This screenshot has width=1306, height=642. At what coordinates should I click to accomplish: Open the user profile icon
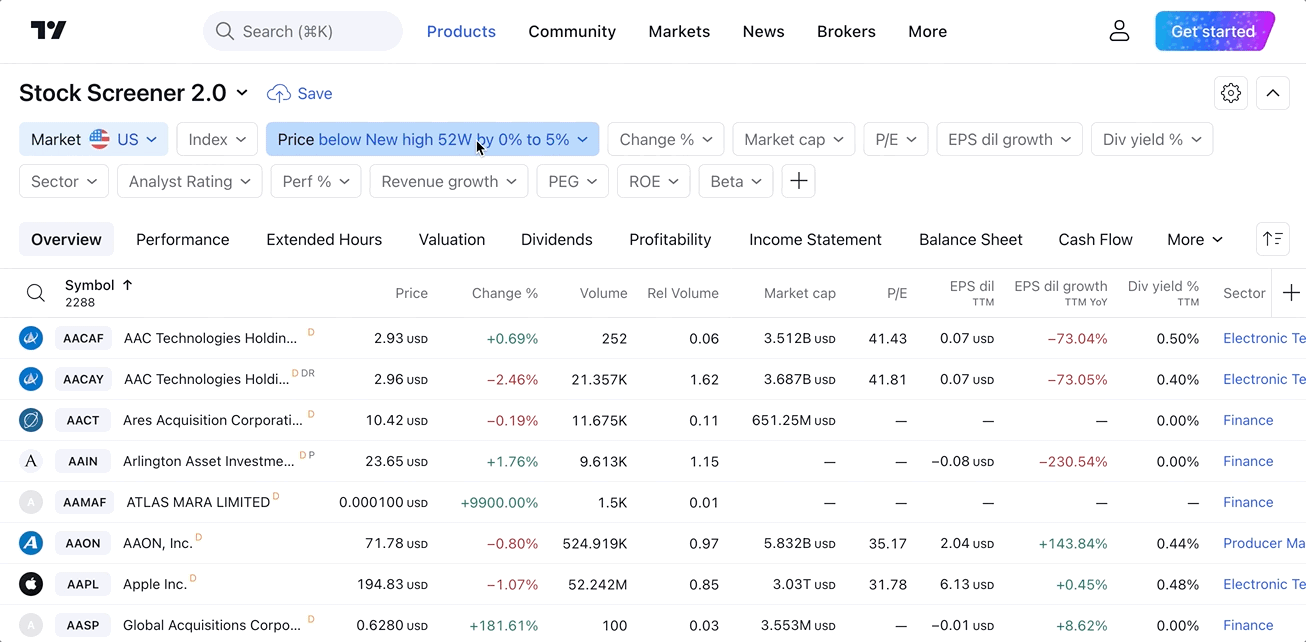pyautogui.click(x=1119, y=31)
